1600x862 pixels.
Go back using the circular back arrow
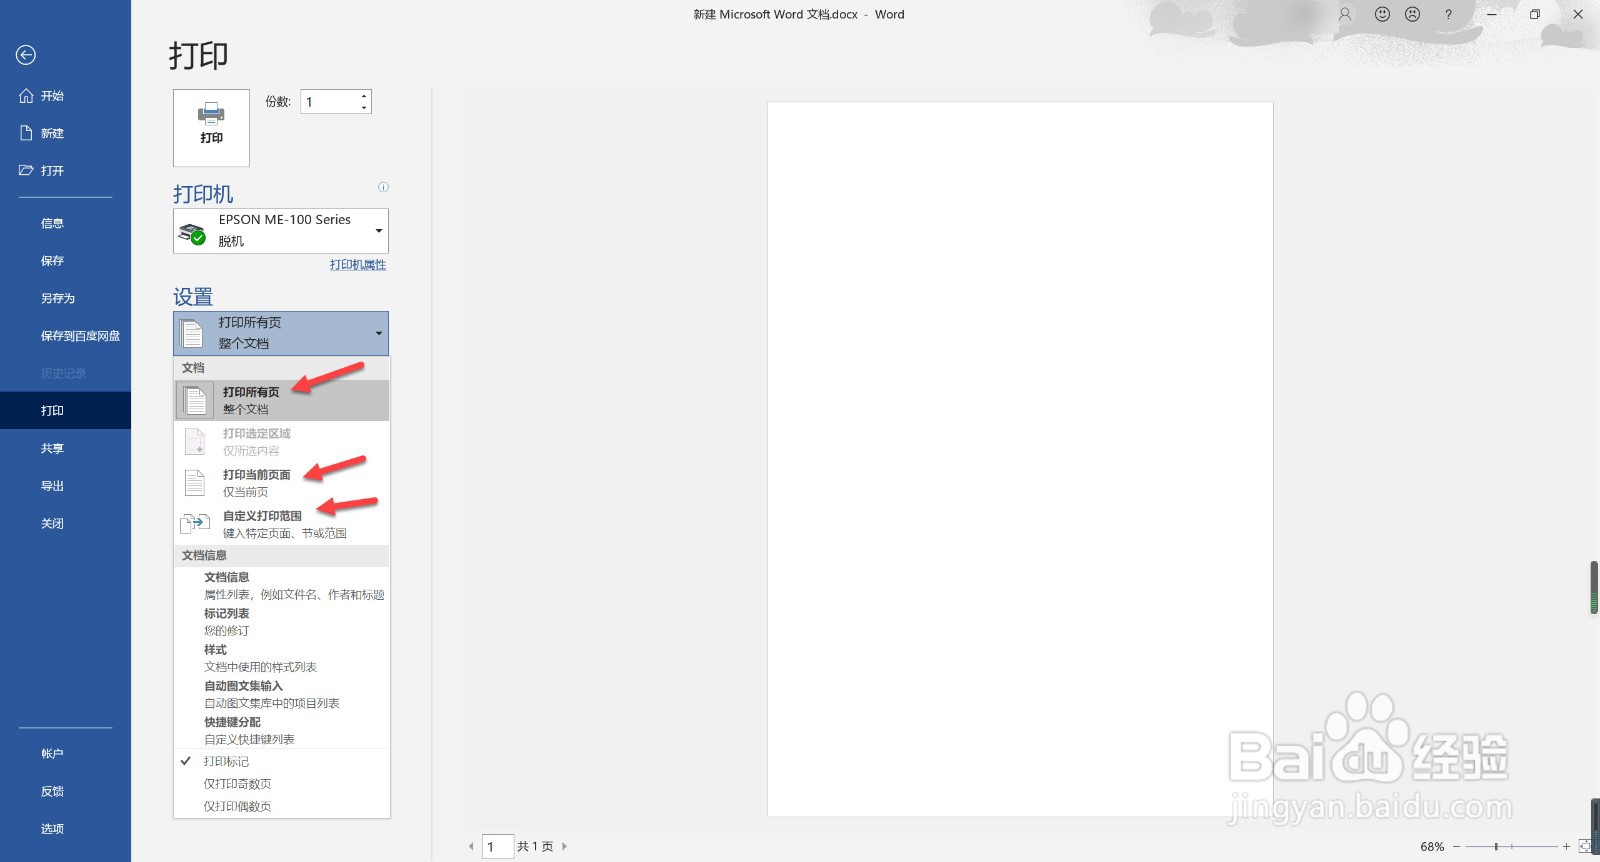point(26,55)
